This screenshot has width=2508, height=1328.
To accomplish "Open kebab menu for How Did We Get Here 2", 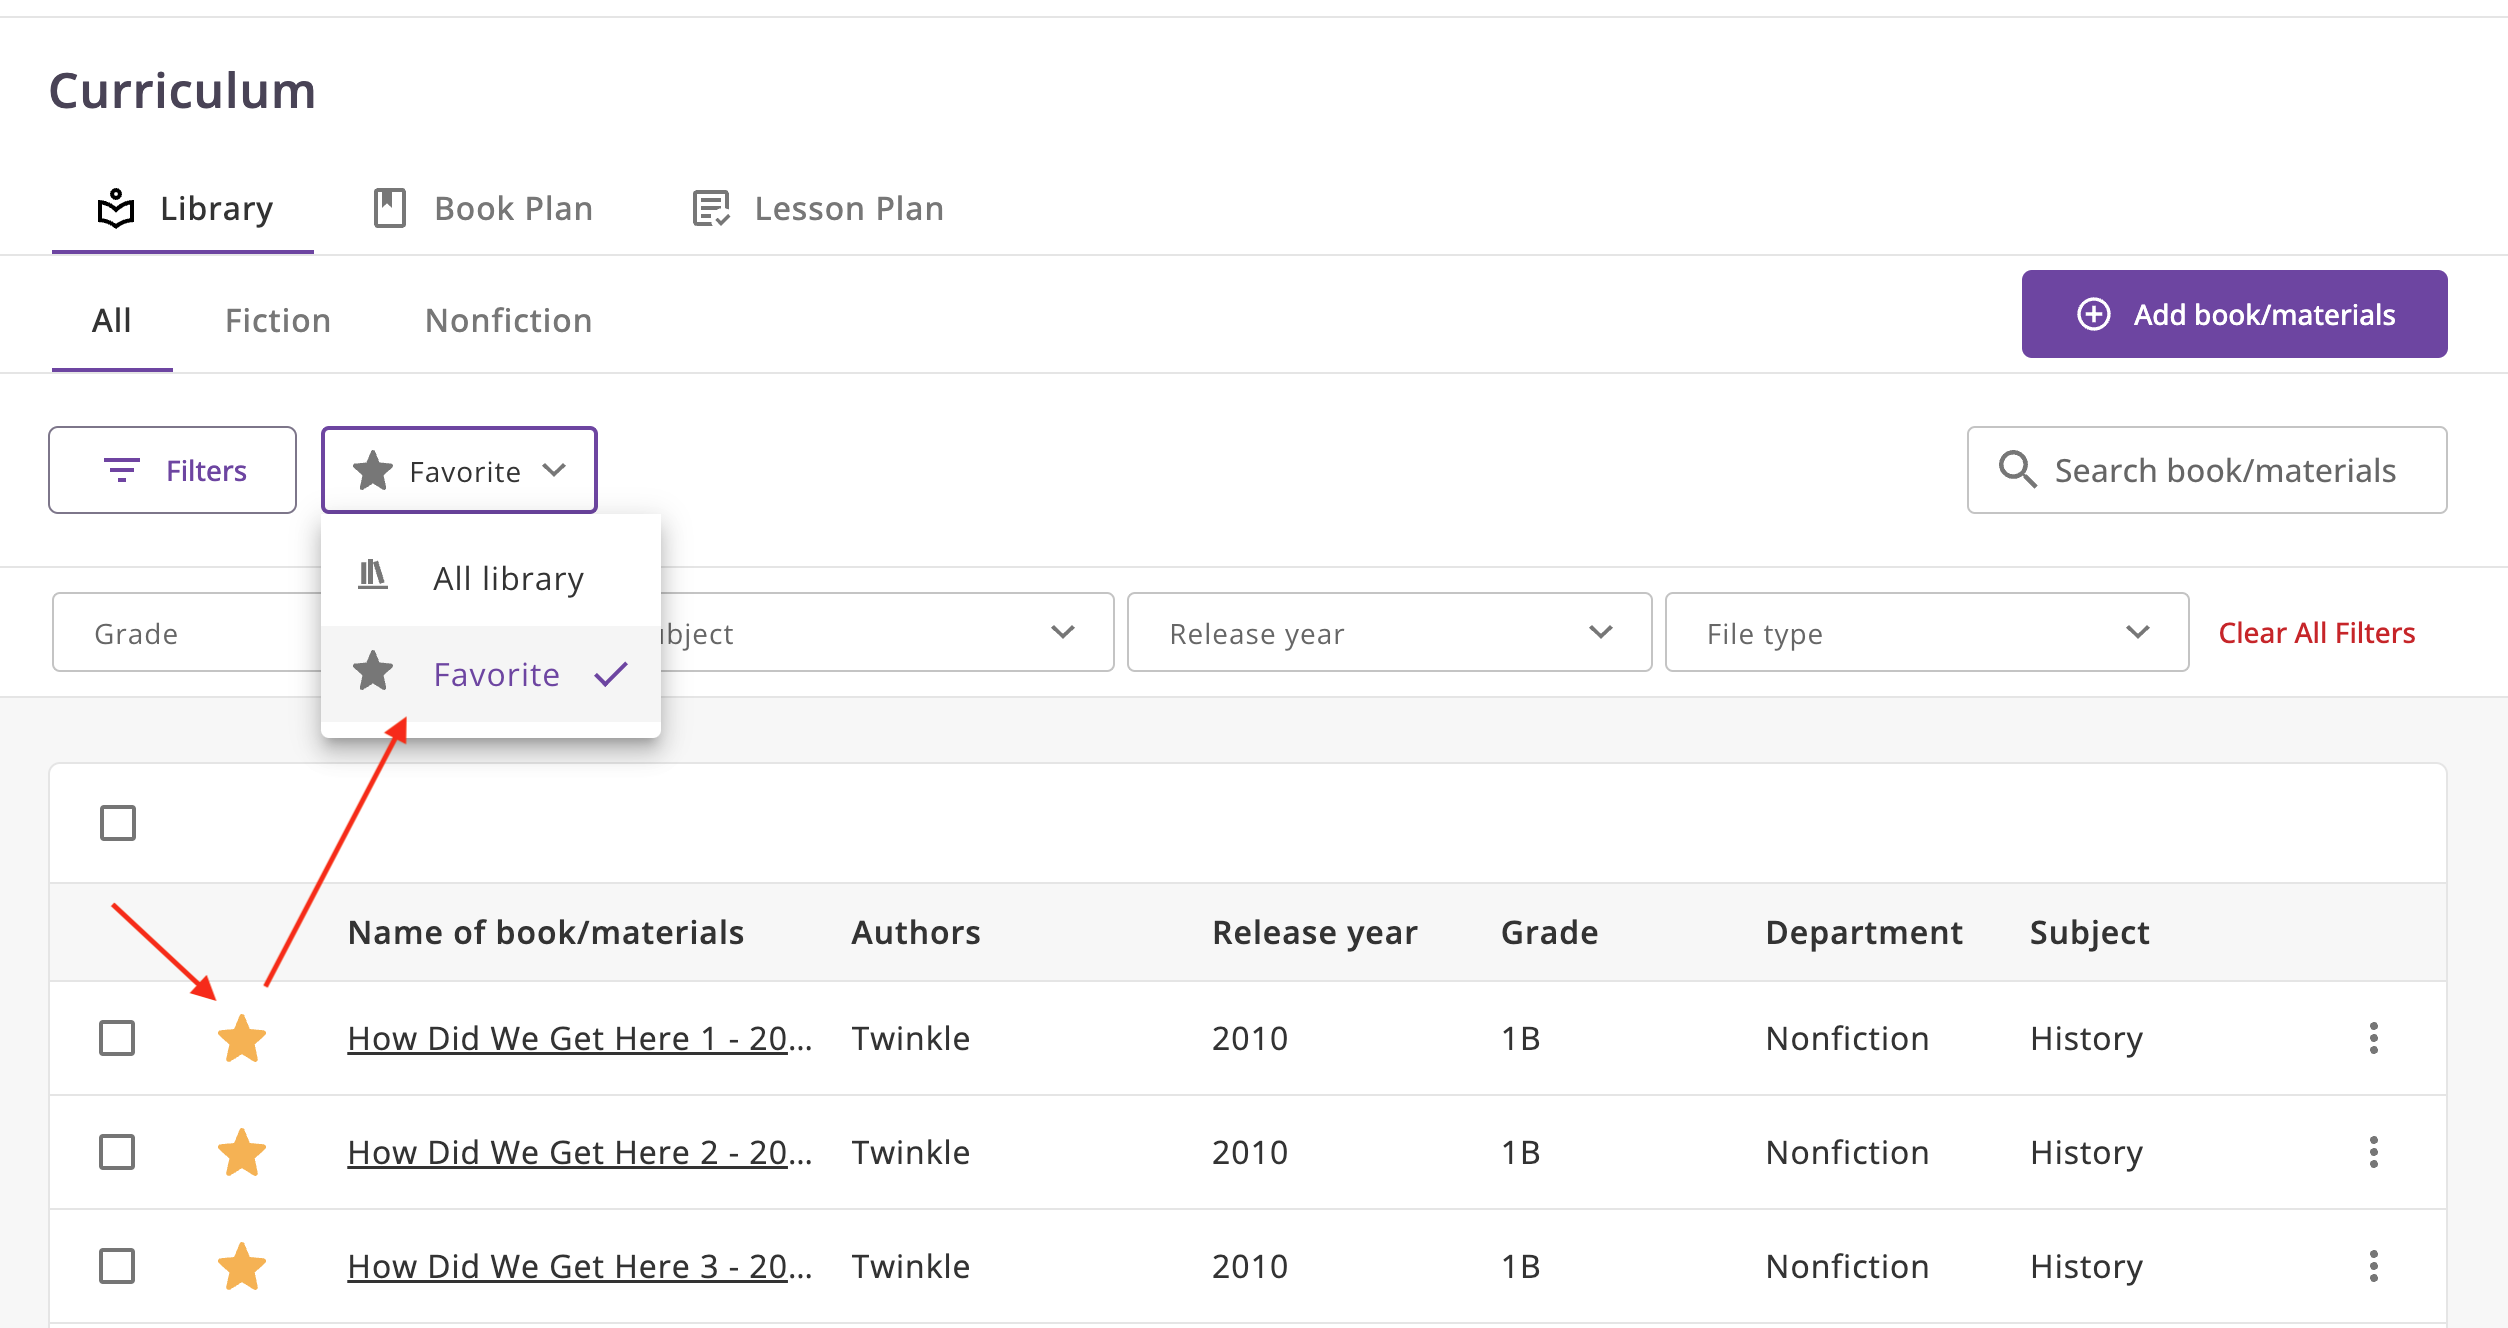I will 2373,1152.
